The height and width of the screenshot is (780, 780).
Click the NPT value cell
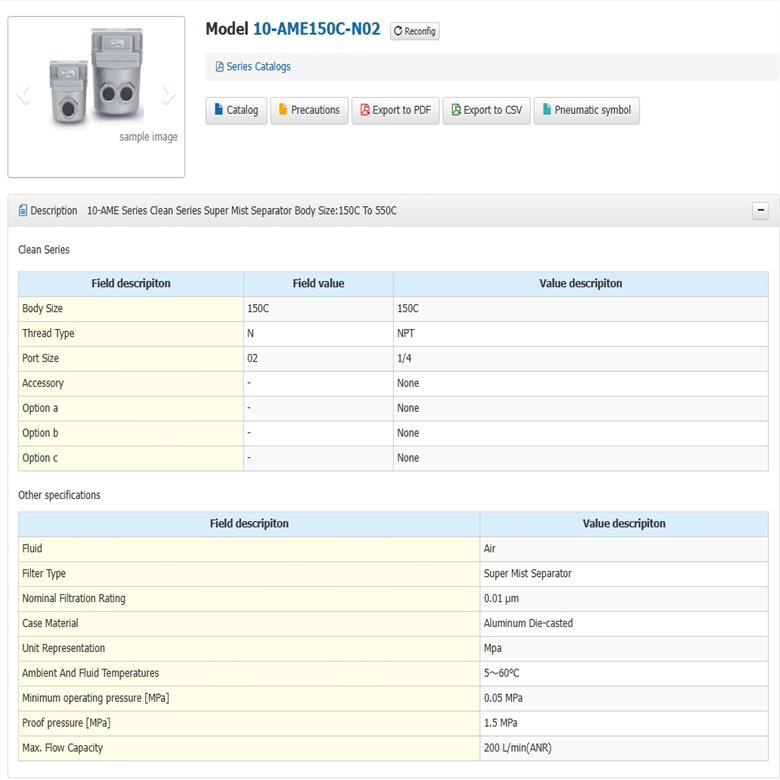click(581, 334)
